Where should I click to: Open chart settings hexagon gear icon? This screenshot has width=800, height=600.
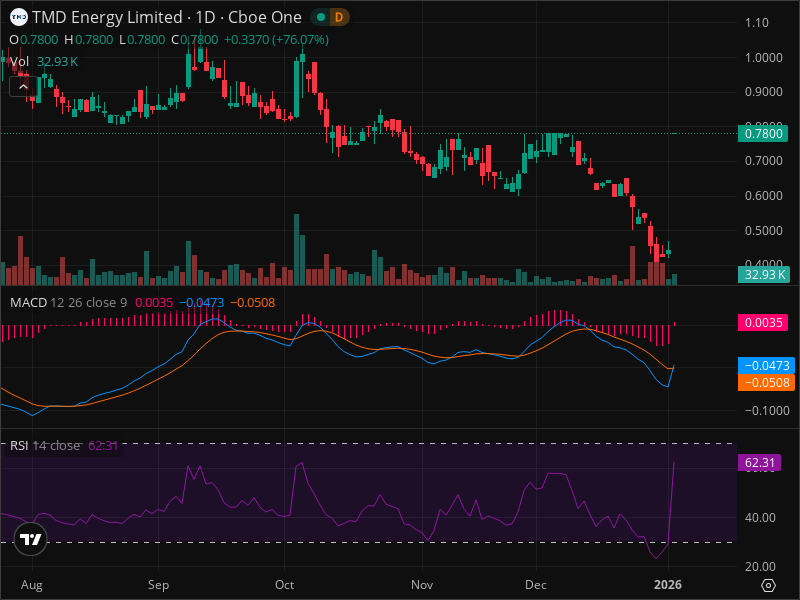pyautogui.click(x=768, y=585)
